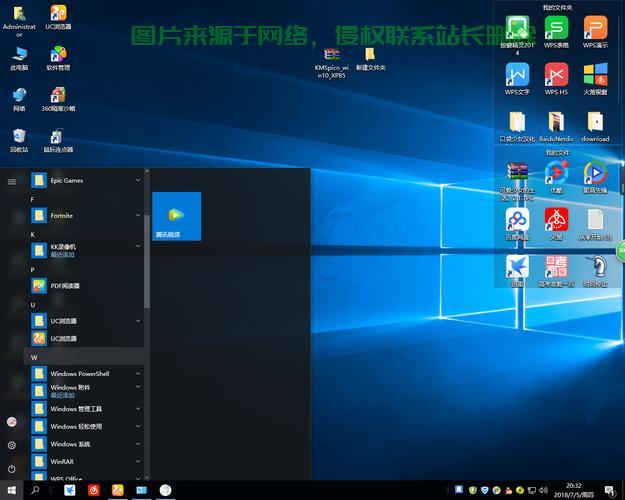Open the red 高考 app shortcut

click(556, 271)
